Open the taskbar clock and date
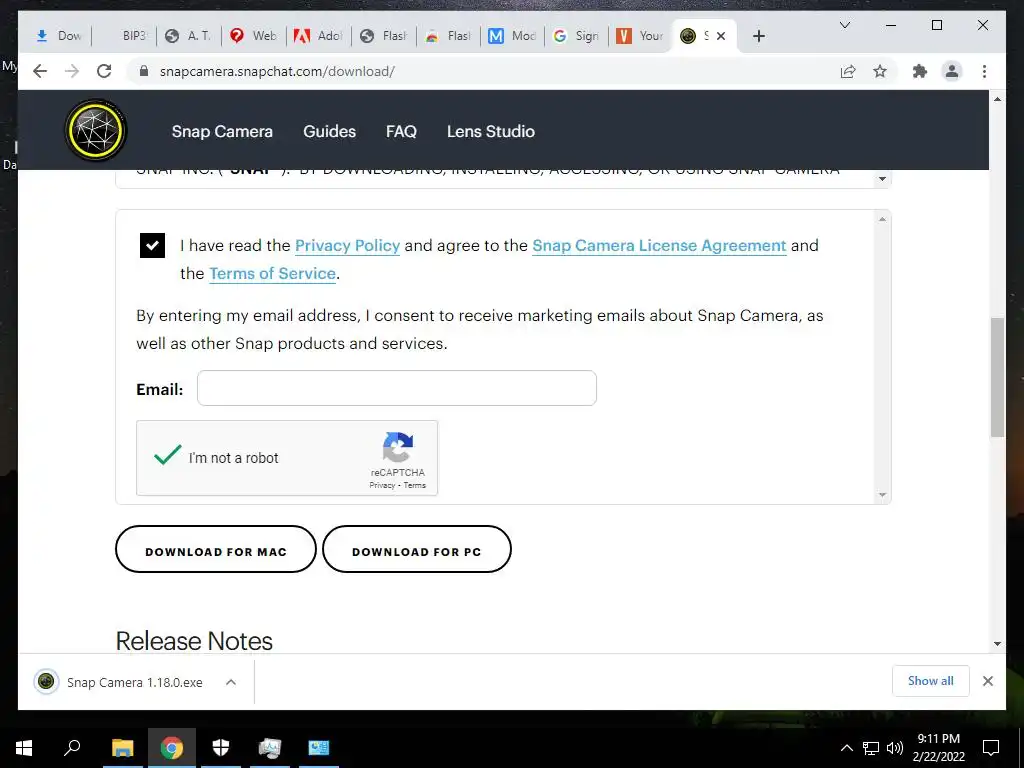 pyautogui.click(x=938, y=748)
